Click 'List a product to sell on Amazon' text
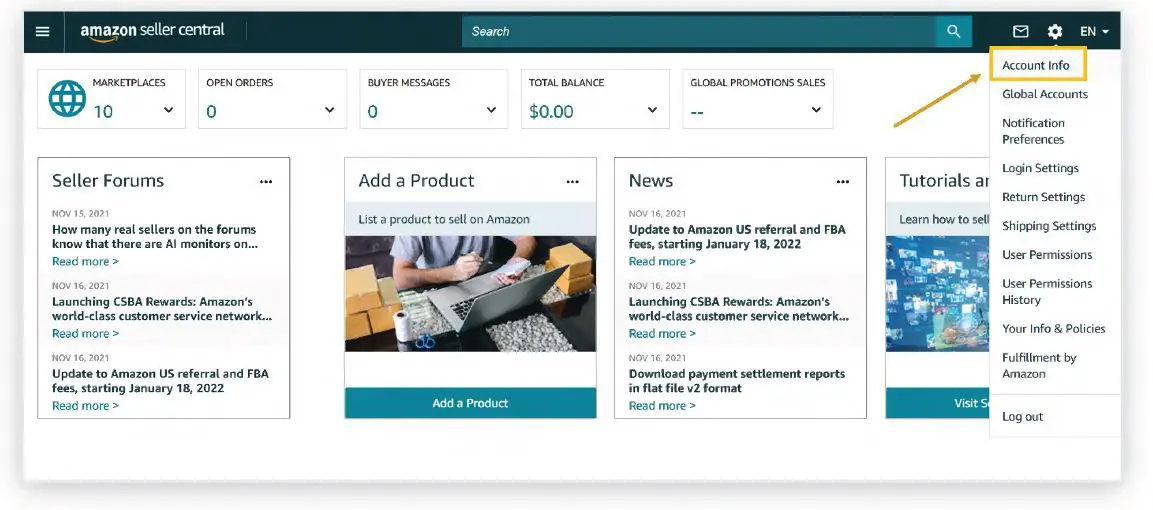 444,219
